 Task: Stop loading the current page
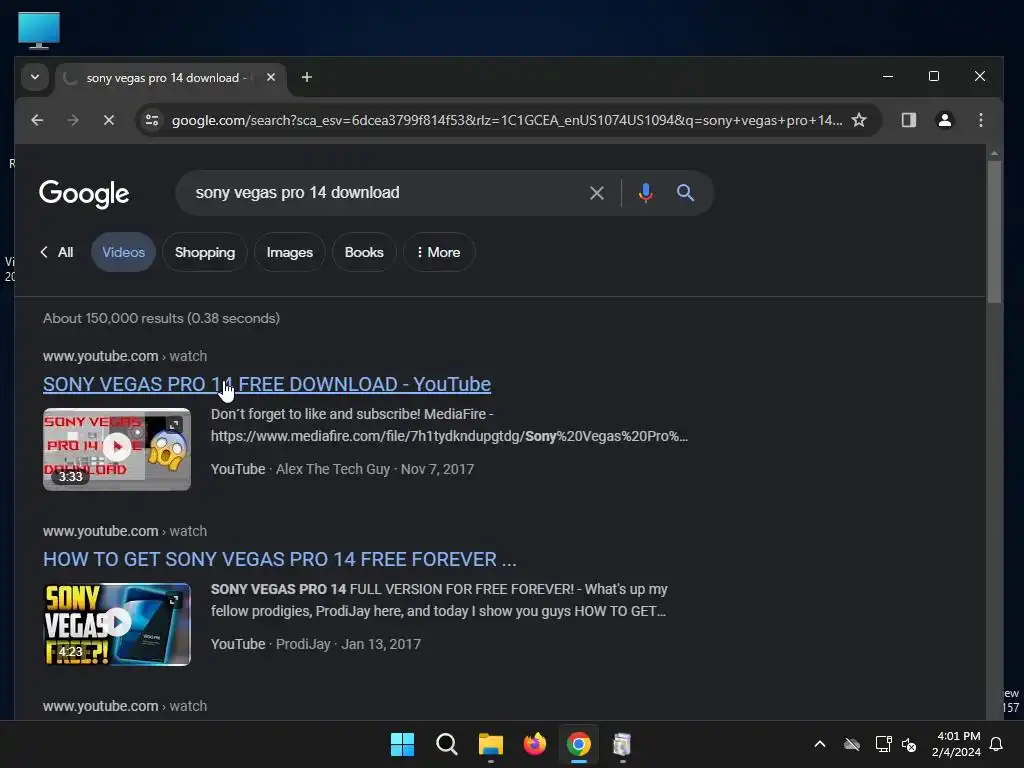(x=108, y=120)
